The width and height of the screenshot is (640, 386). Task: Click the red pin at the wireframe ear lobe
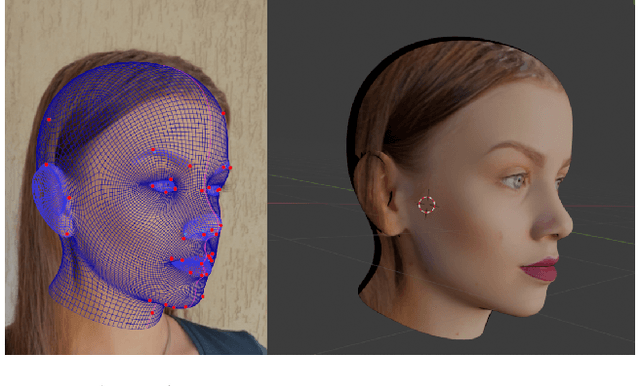click(x=67, y=234)
